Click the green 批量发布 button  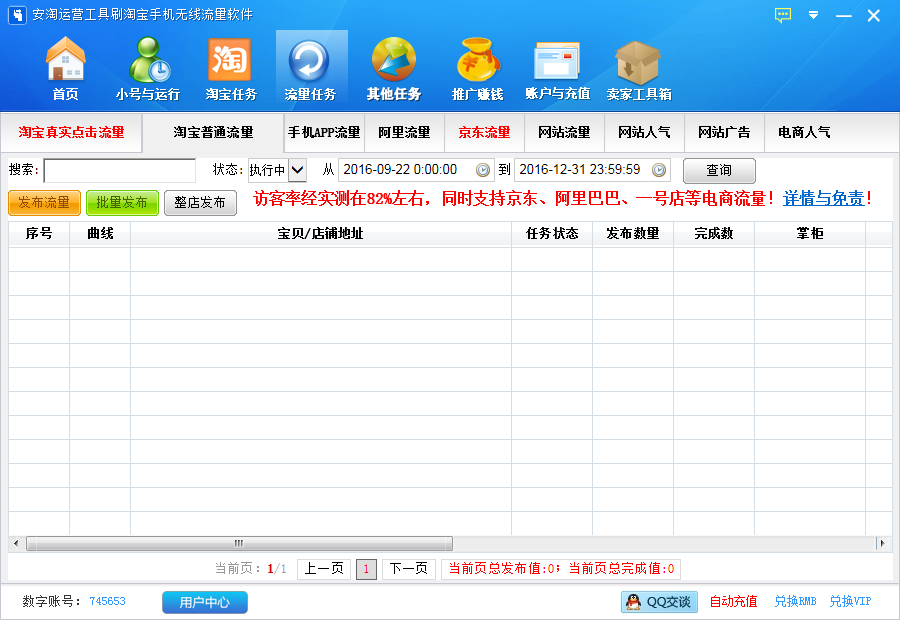pyautogui.click(x=122, y=203)
